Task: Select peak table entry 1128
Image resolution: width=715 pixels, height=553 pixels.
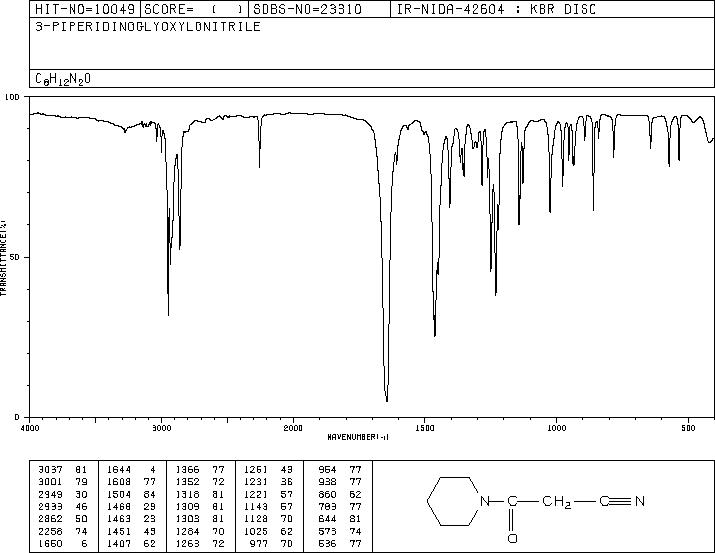Action: (x=268, y=519)
